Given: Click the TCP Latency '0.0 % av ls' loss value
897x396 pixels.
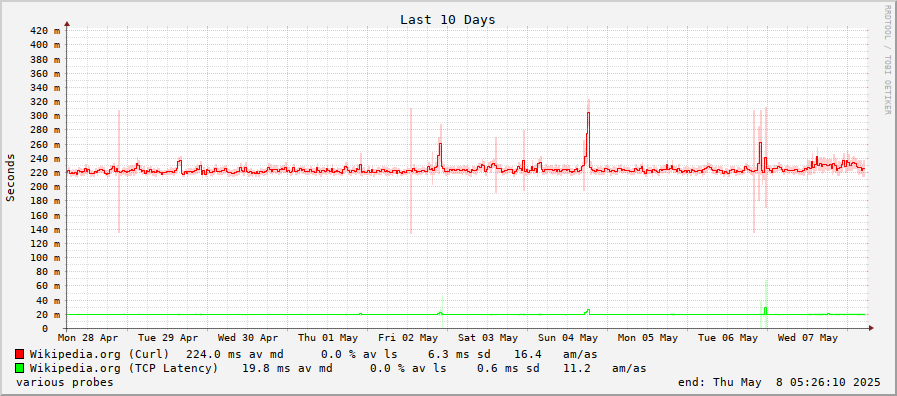Looking at the screenshot, I should [x=408, y=368].
